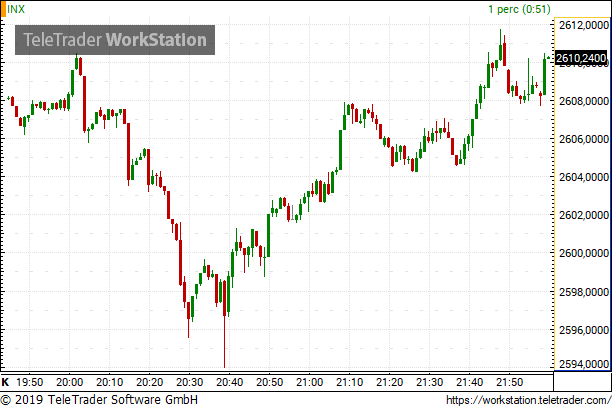
Task: Click the 21:10 time axis label
Action: 349,382
